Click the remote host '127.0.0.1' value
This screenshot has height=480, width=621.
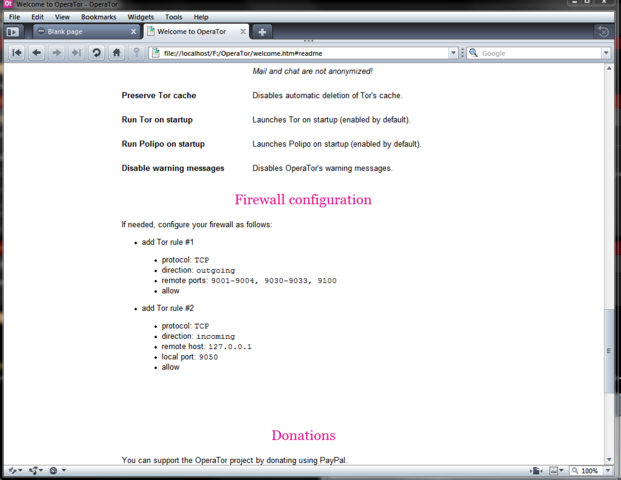click(230, 347)
